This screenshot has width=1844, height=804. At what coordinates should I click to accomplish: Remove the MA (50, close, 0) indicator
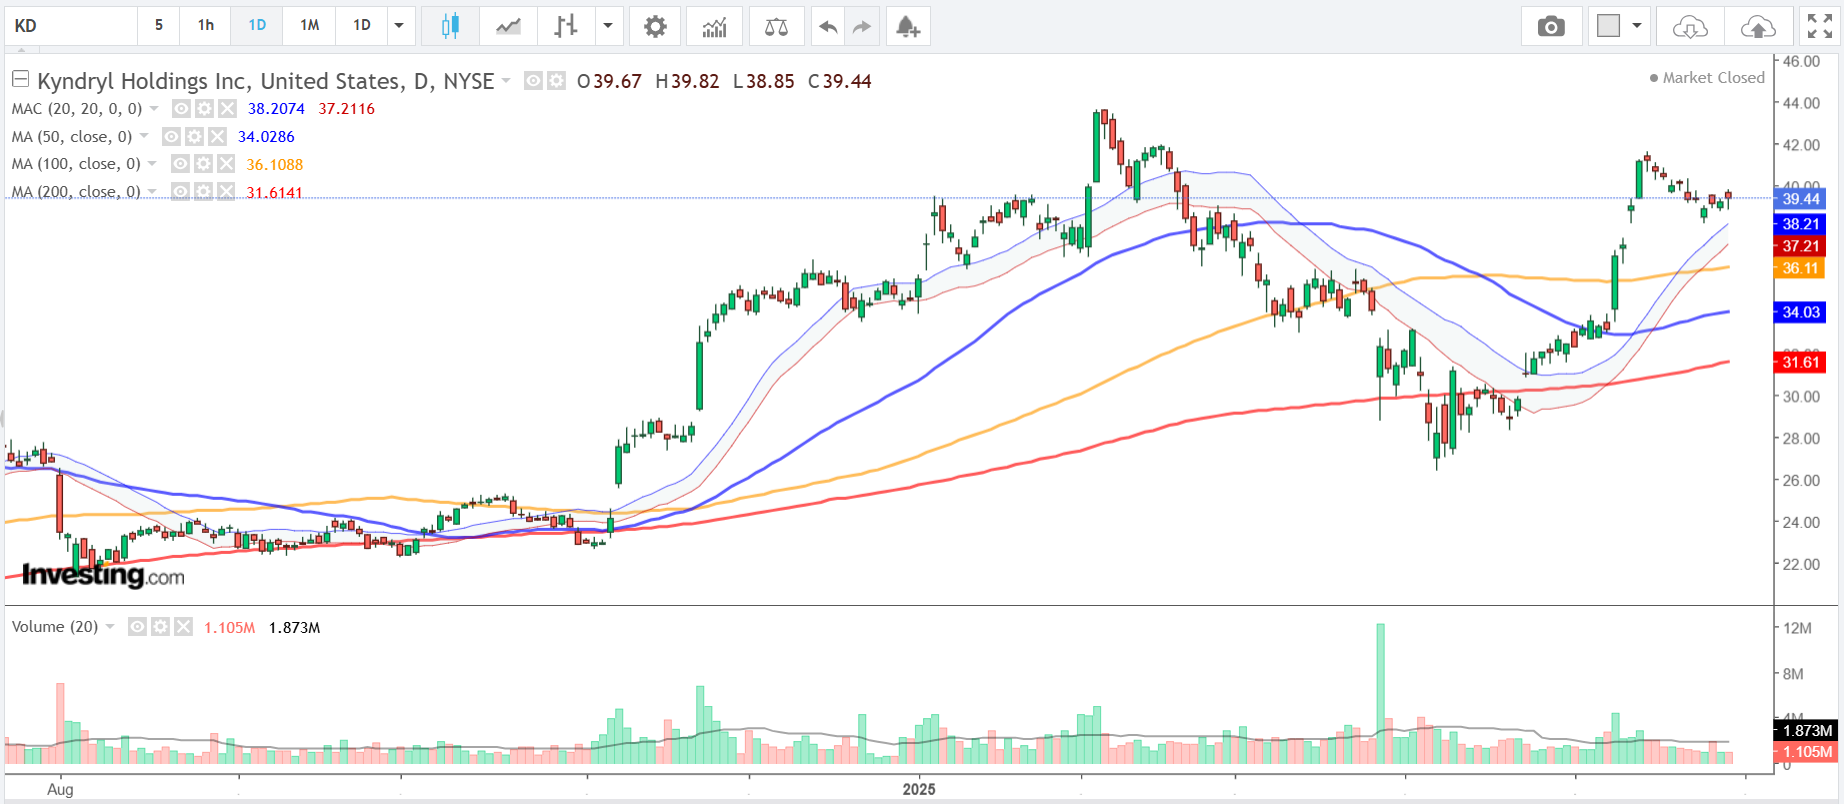coord(217,136)
